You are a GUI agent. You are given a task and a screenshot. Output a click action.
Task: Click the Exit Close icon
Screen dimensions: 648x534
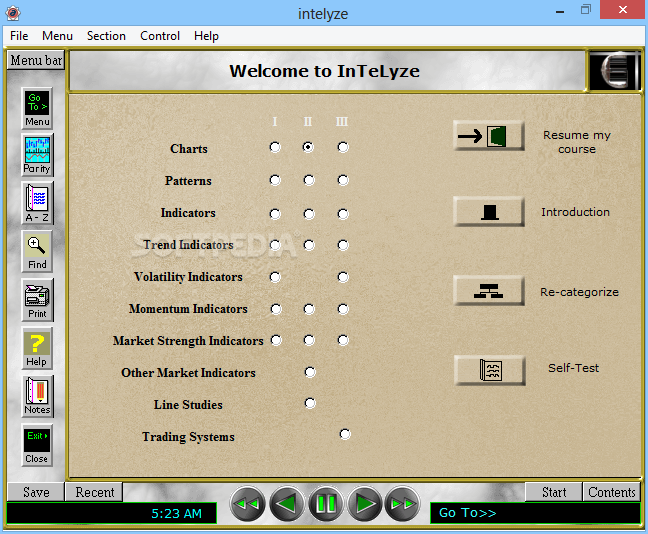[x=37, y=445]
